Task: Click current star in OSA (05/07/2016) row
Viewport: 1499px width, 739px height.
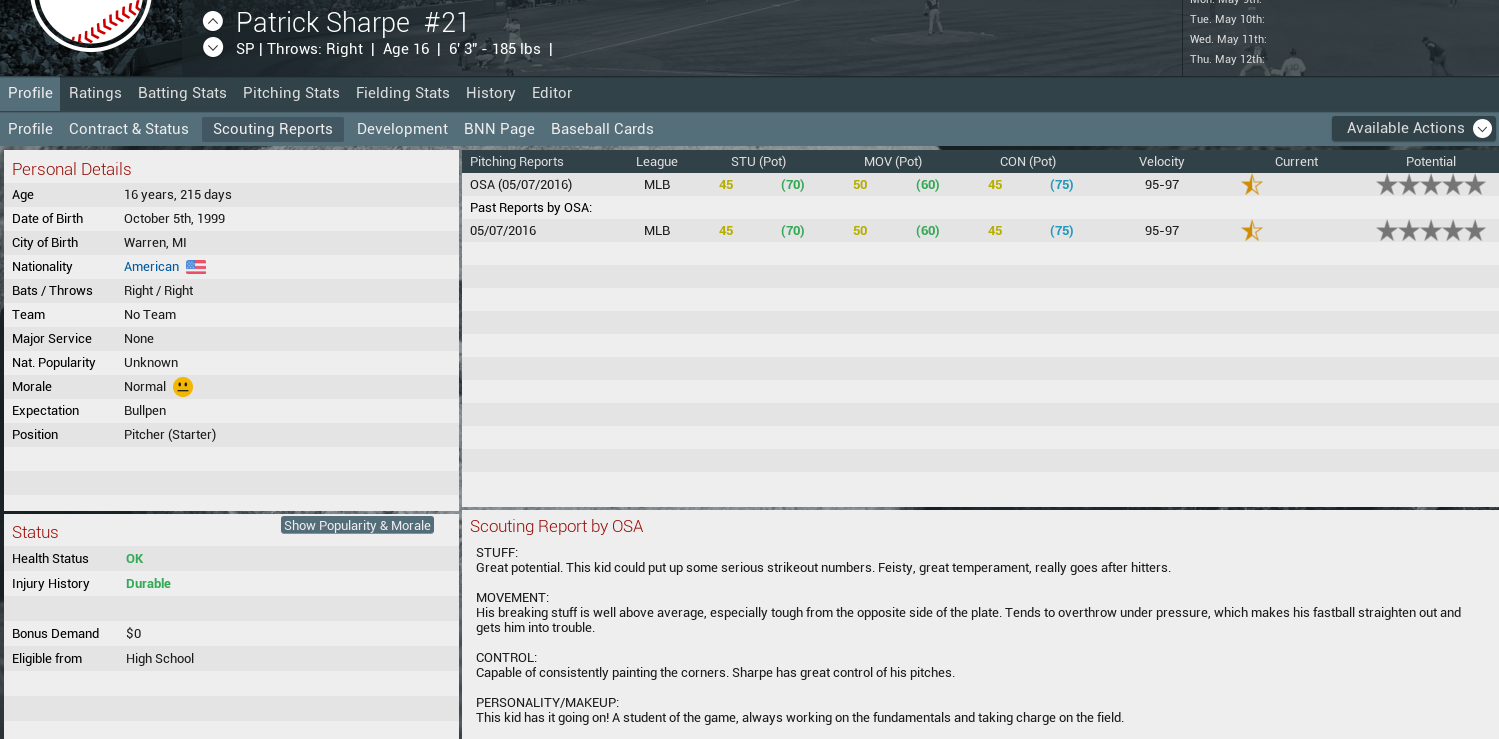Action: pyautogui.click(x=1252, y=185)
